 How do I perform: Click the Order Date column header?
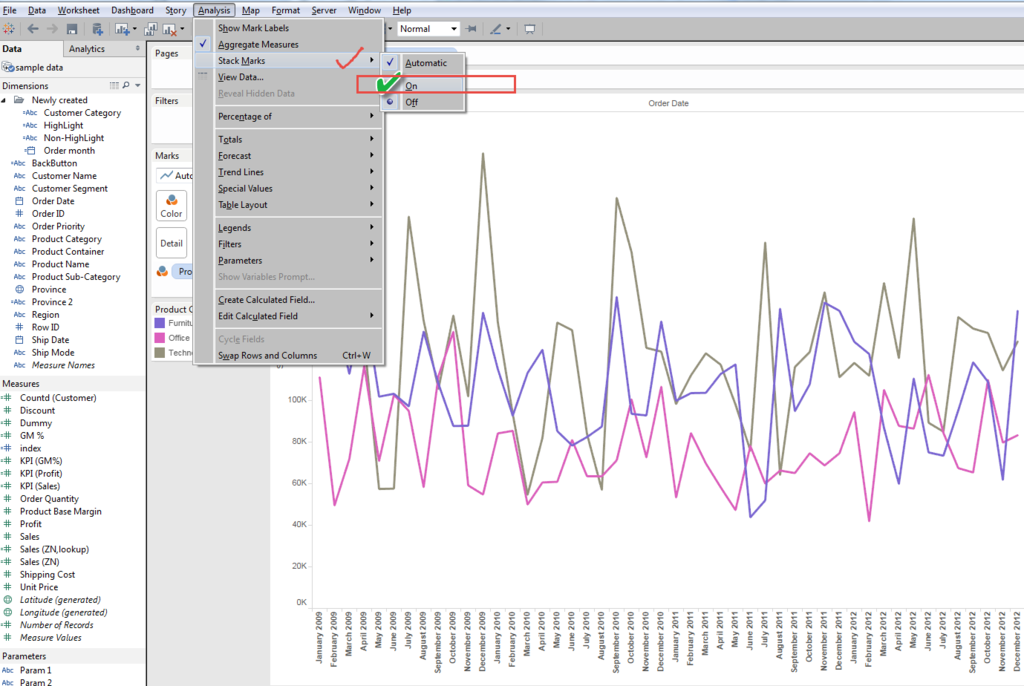pyautogui.click(x=668, y=103)
